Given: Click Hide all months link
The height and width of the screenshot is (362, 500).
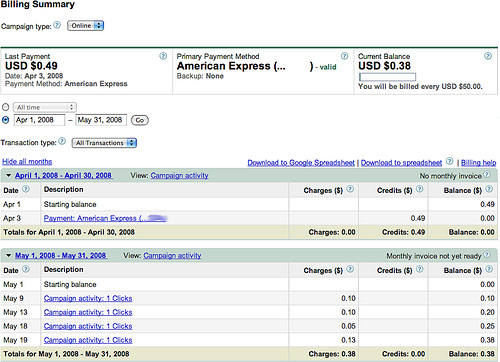Looking at the screenshot, I should tap(27, 162).
